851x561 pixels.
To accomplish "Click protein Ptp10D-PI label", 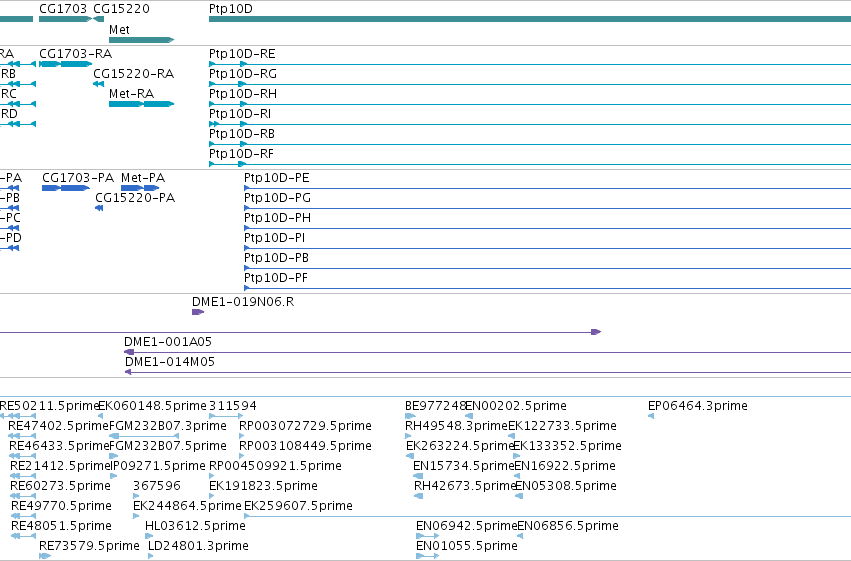I will tap(275, 238).
